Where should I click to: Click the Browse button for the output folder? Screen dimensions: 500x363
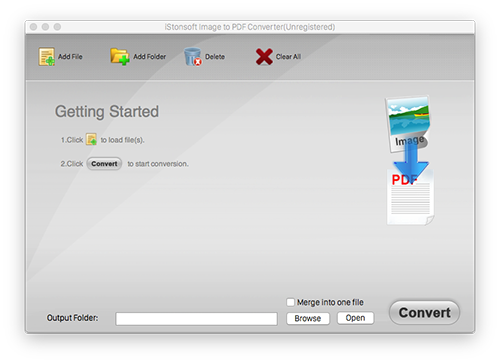coord(308,318)
